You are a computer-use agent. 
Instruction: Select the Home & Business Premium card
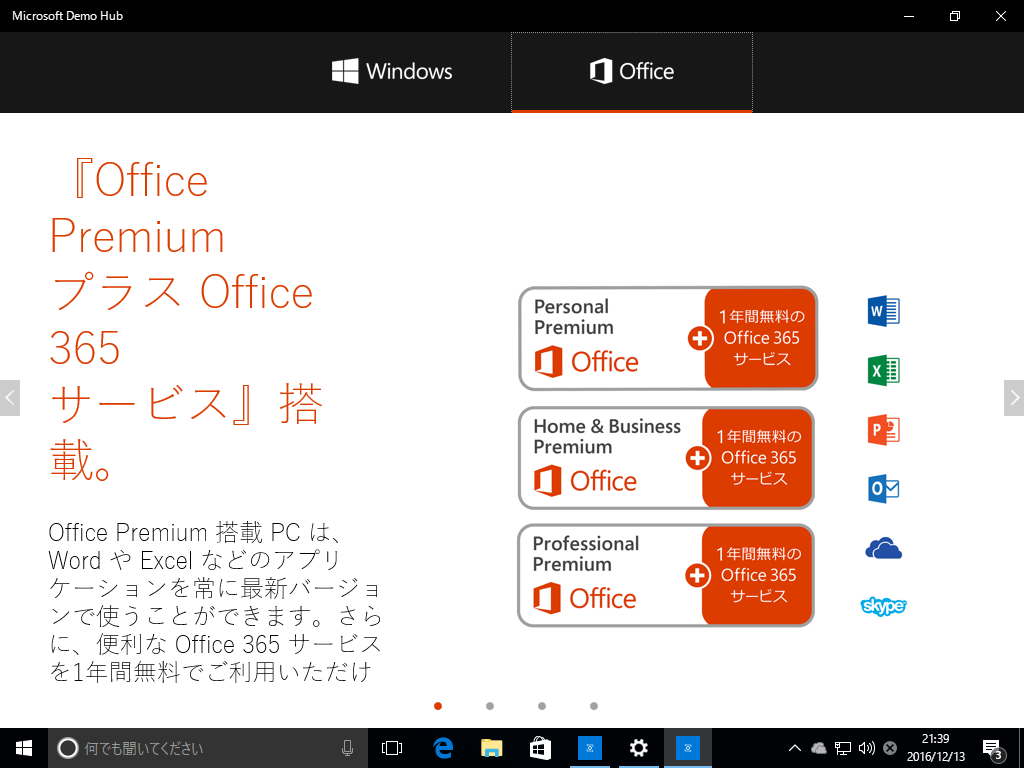coord(666,458)
